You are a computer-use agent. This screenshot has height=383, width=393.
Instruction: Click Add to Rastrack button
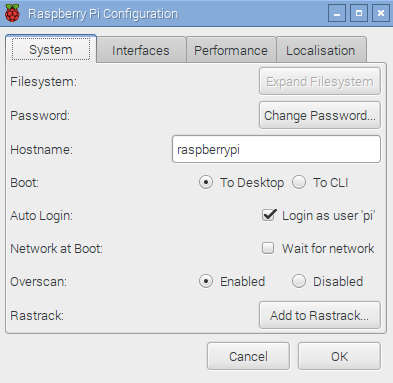(320, 315)
